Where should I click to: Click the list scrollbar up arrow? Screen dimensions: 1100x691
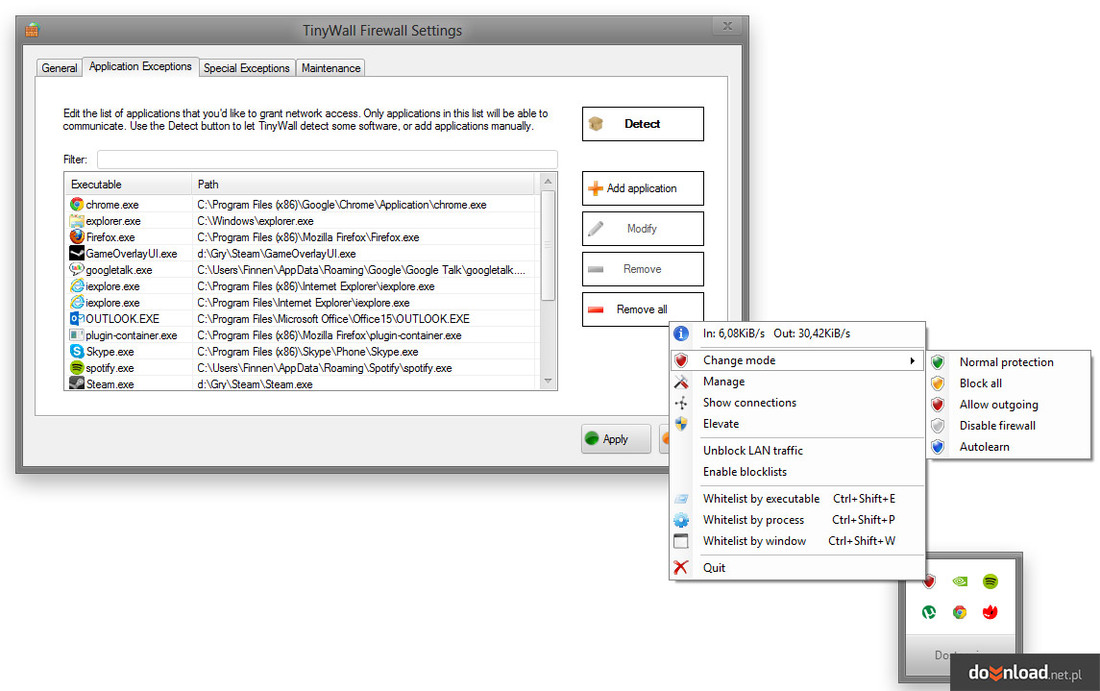pos(548,182)
